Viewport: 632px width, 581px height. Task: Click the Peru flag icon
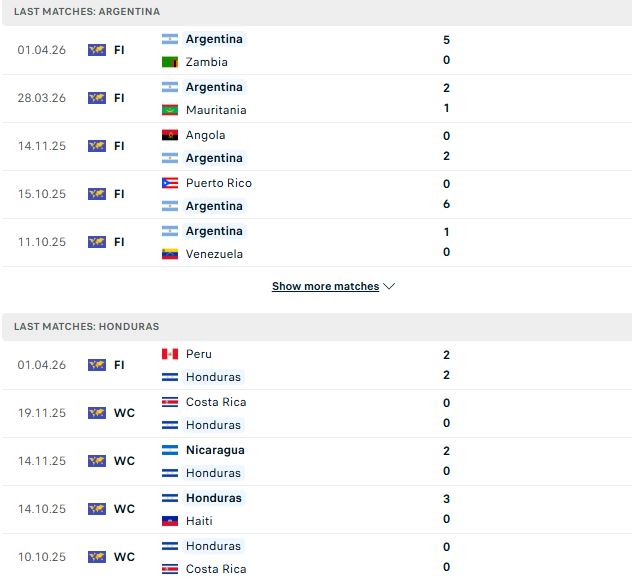[170, 354]
